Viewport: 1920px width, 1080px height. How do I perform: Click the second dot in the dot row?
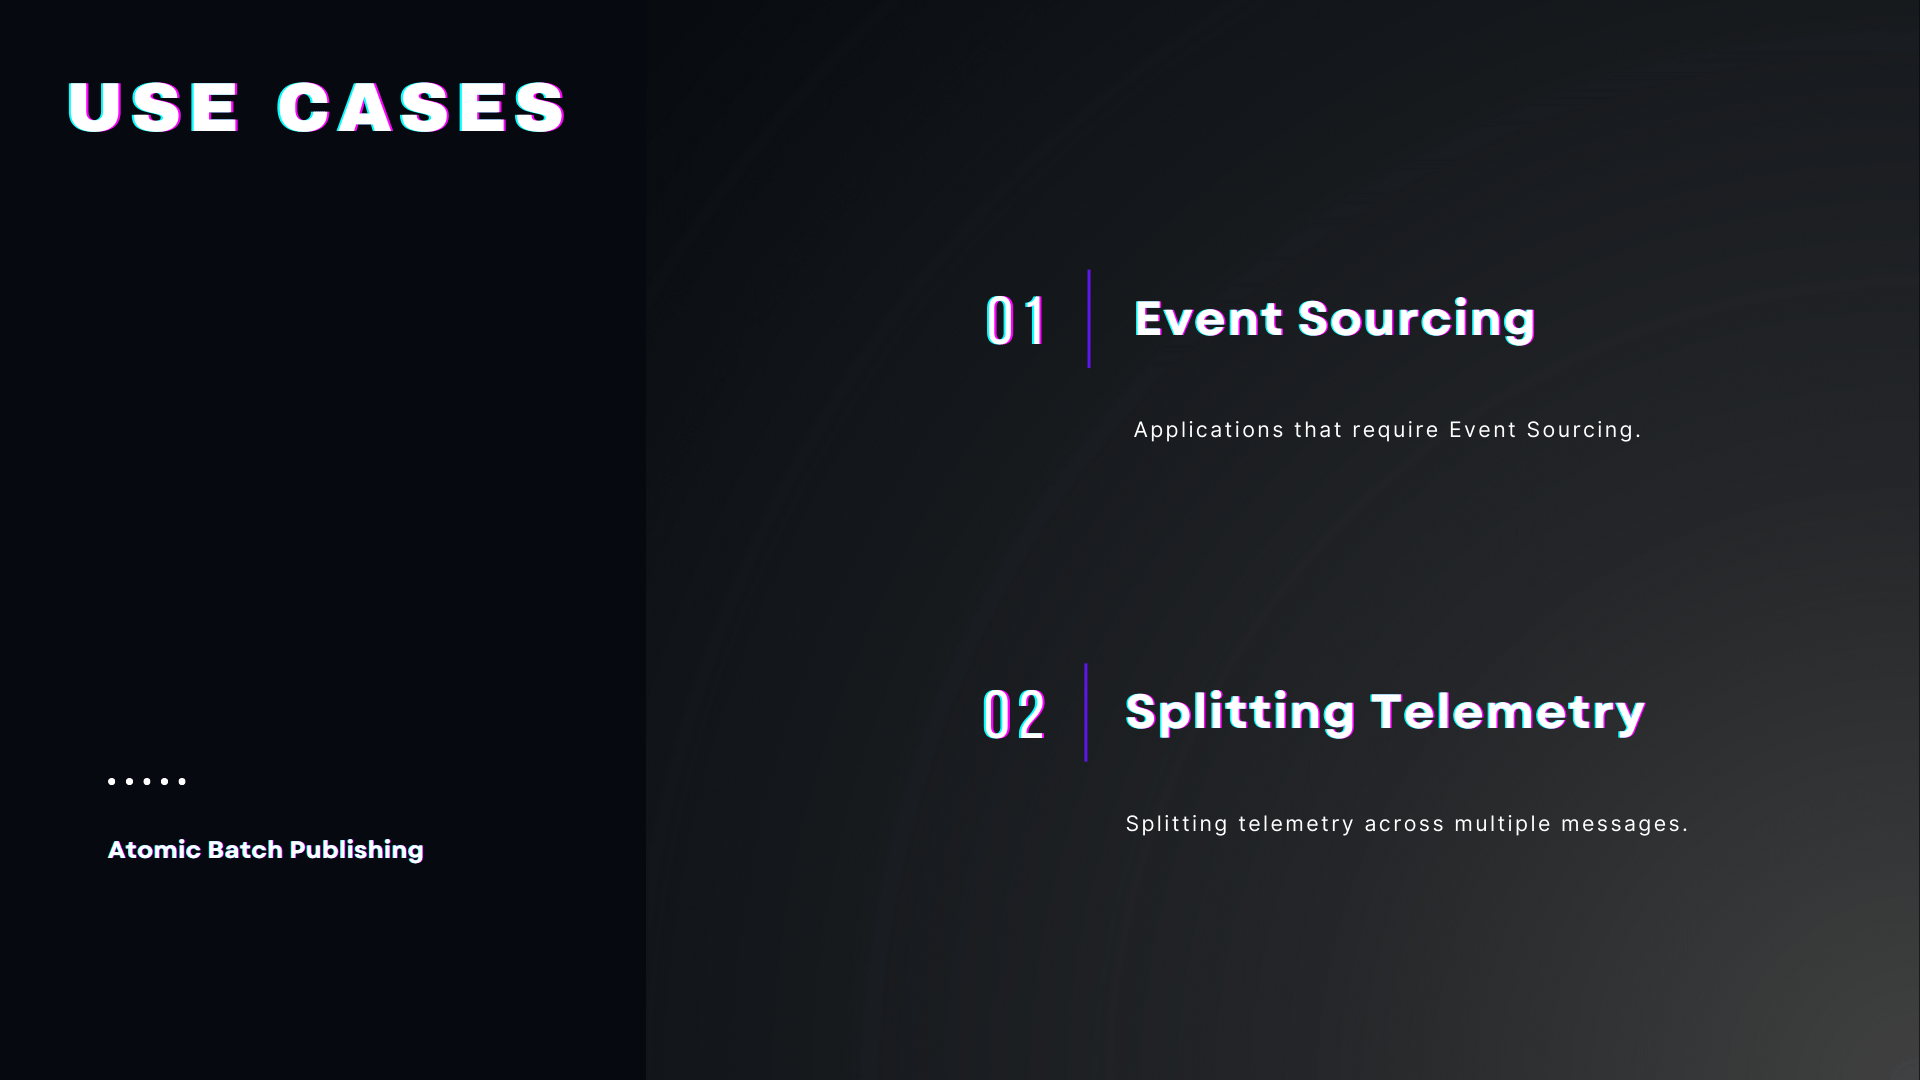pyautogui.click(x=129, y=781)
